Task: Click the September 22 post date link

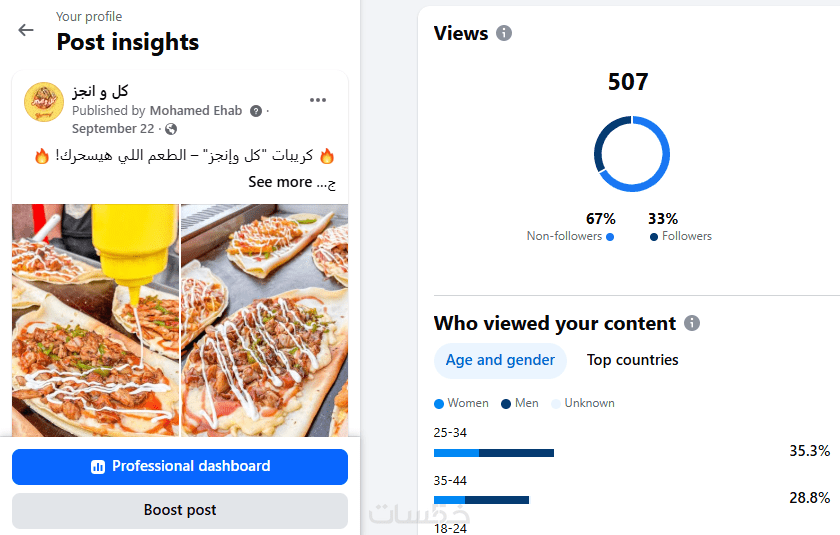Action: [x=113, y=129]
